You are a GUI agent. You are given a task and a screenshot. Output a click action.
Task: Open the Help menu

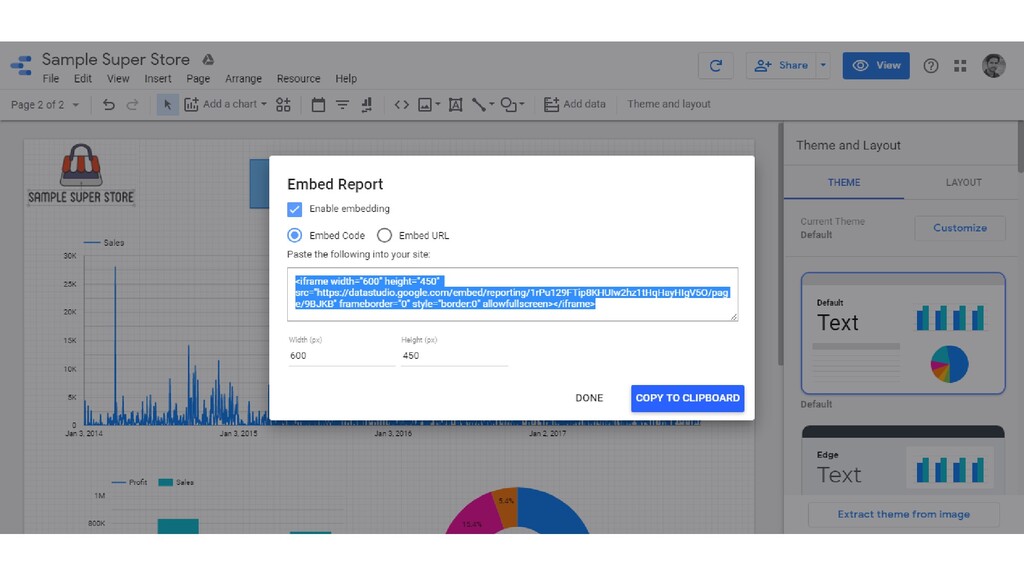point(346,79)
